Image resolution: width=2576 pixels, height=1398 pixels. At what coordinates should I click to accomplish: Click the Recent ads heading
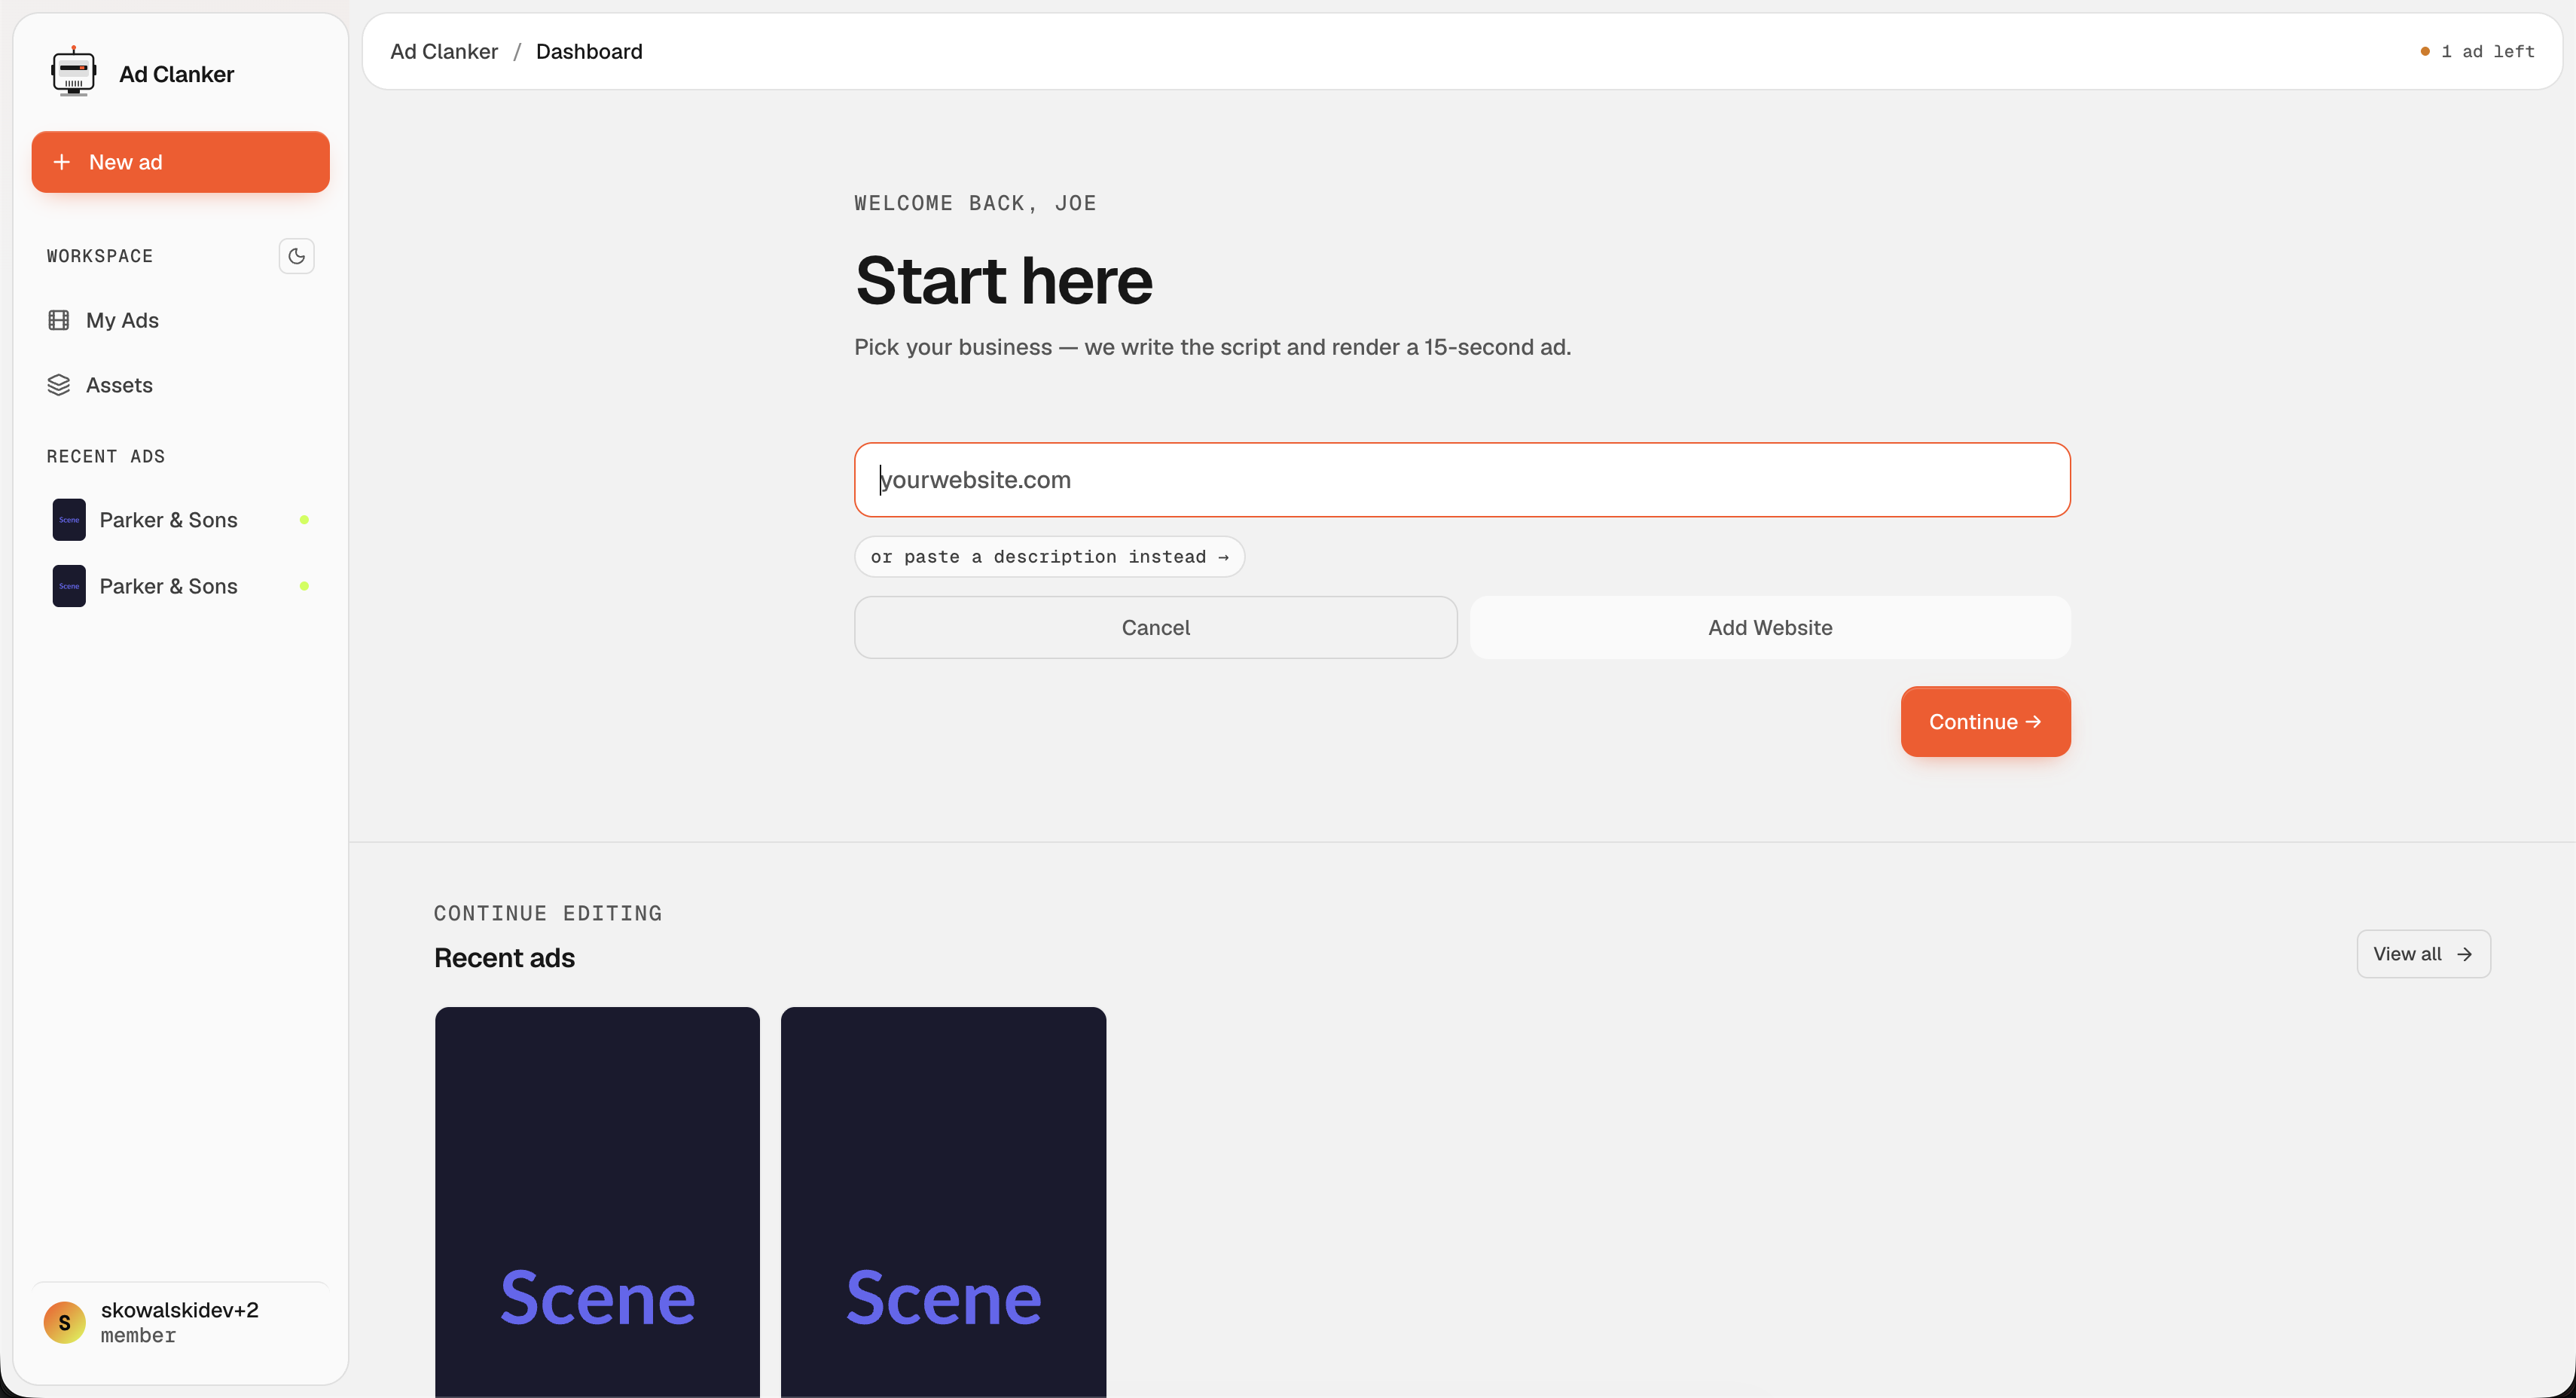point(504,958)
